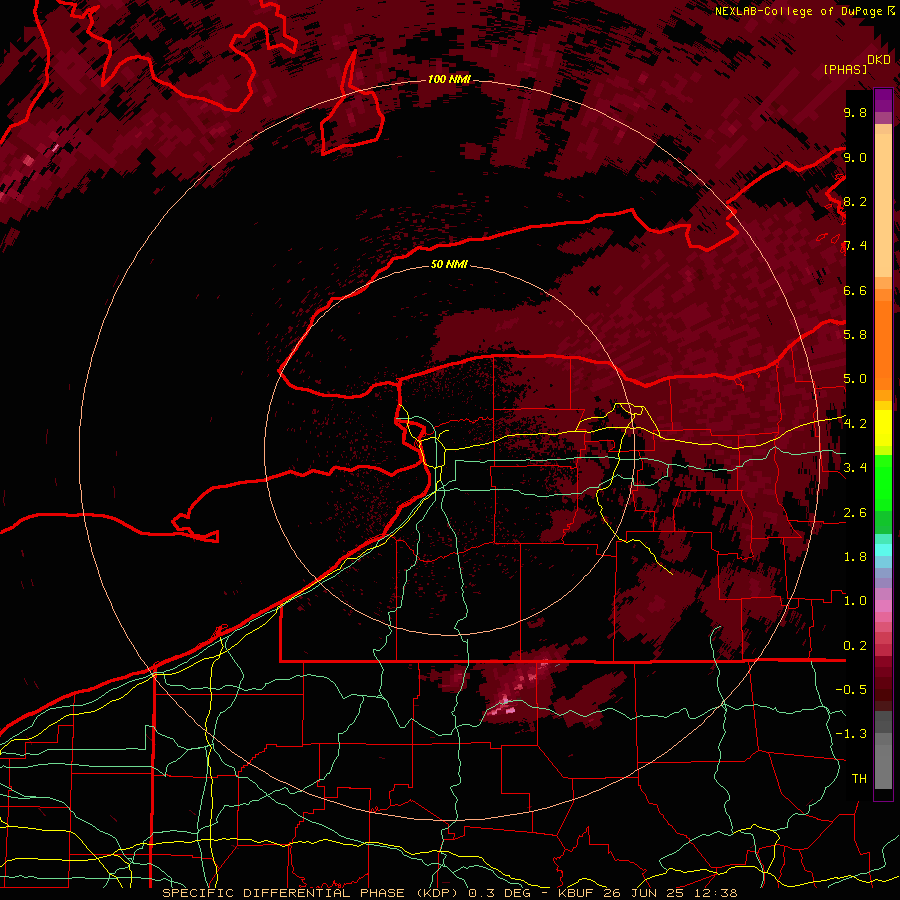Click the 5.0 value on the color scale
Viewport: 900px width, 900px height.
(x=855, y=379)
